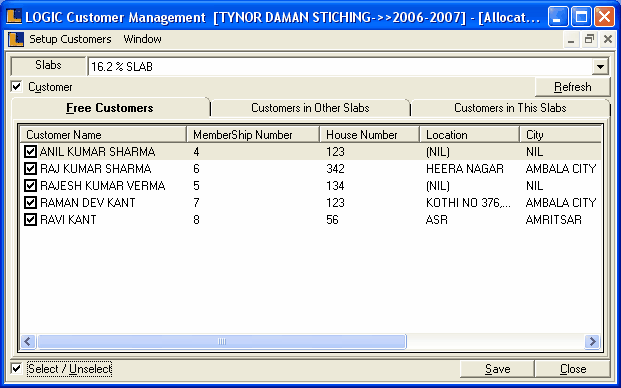Restore down the inner child window

pyautogui.click(x=589, y=40)
